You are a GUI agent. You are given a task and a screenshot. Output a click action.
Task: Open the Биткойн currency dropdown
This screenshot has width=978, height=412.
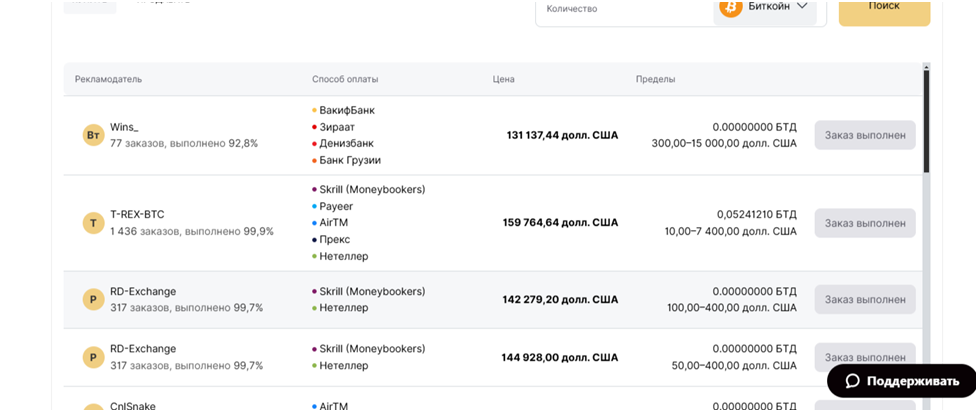click(765, 9)
